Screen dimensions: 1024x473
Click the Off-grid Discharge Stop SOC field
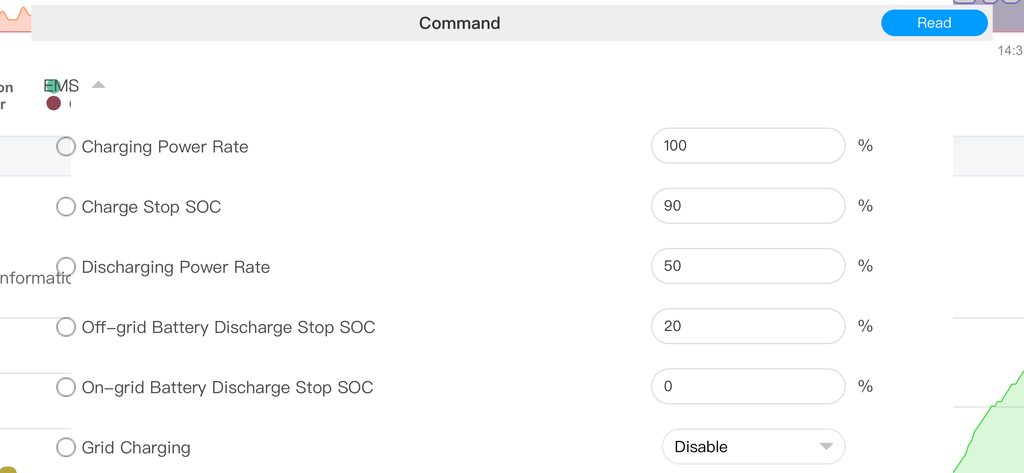[747, 326]
